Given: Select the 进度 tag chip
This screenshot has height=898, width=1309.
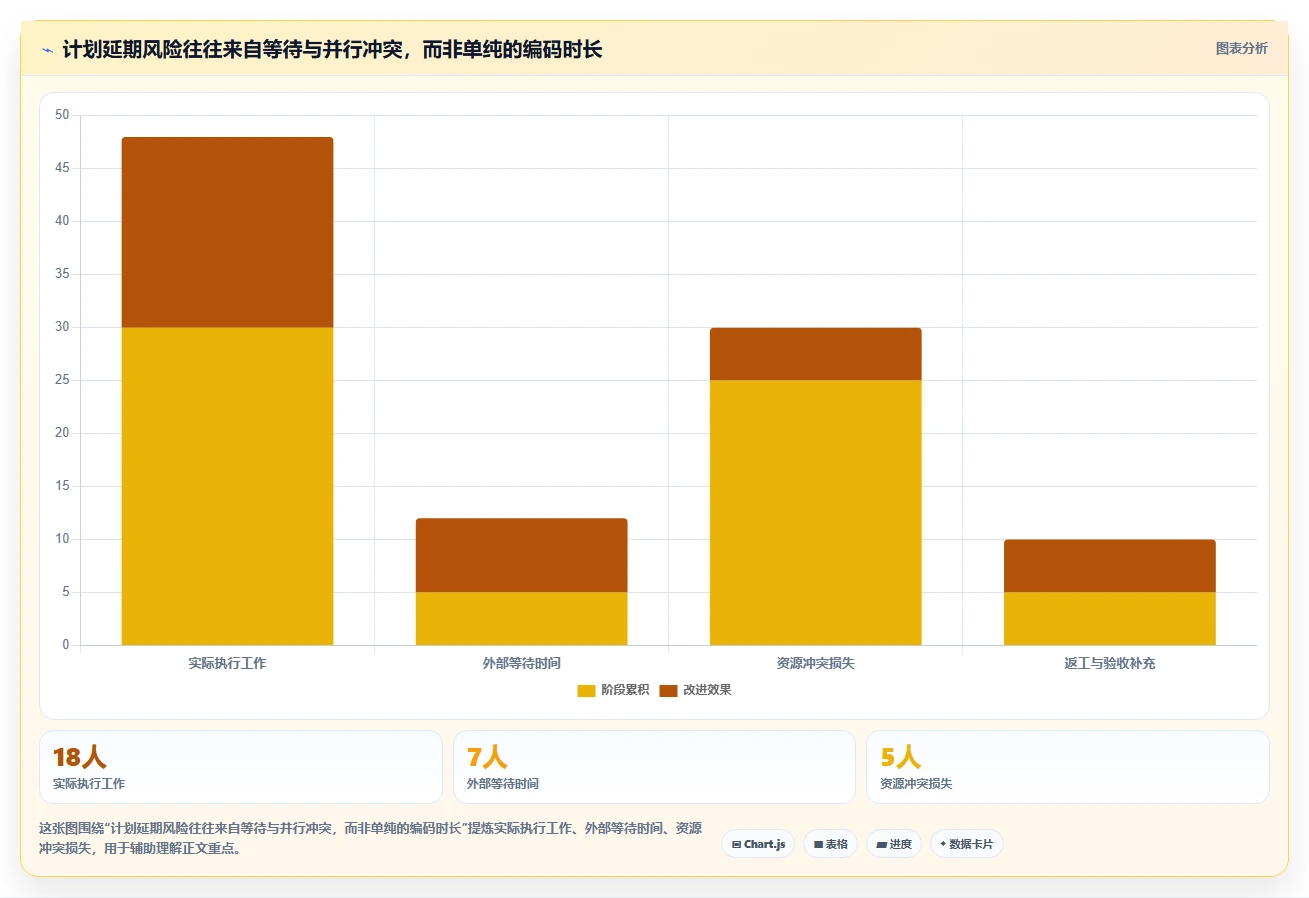Looking at the screenshot, I should click(x=893, y=844).
